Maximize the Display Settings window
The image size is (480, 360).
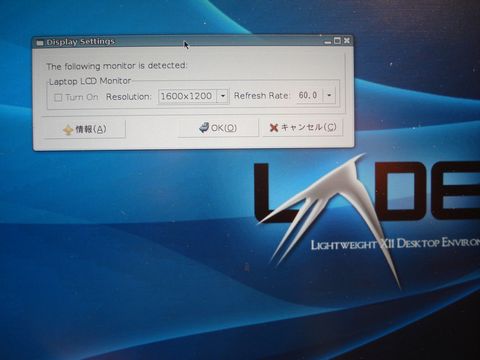(x=337, y=41)
